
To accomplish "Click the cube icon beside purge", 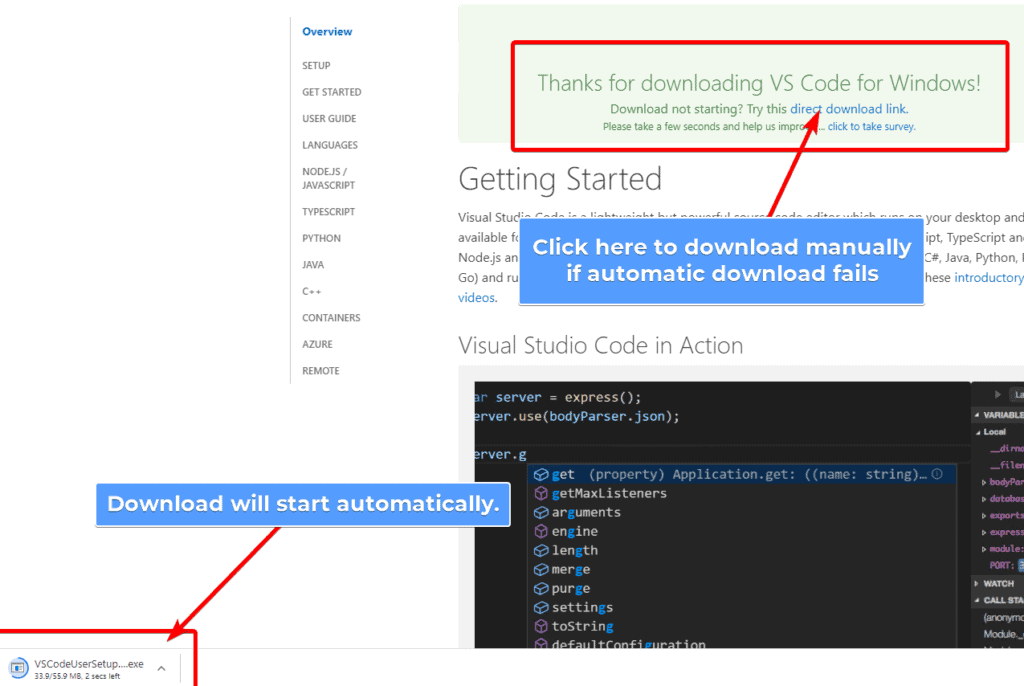I will click(x=541, y=588).
